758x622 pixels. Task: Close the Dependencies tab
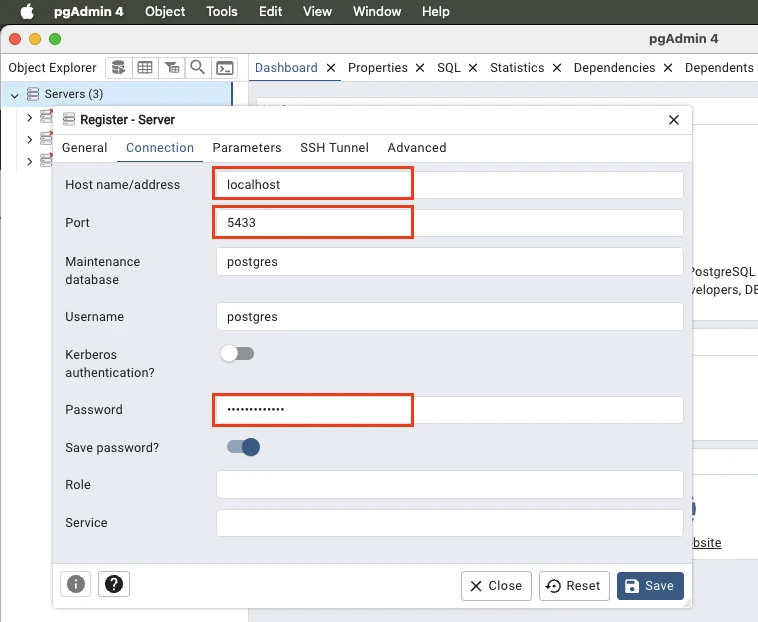(668, 68)
